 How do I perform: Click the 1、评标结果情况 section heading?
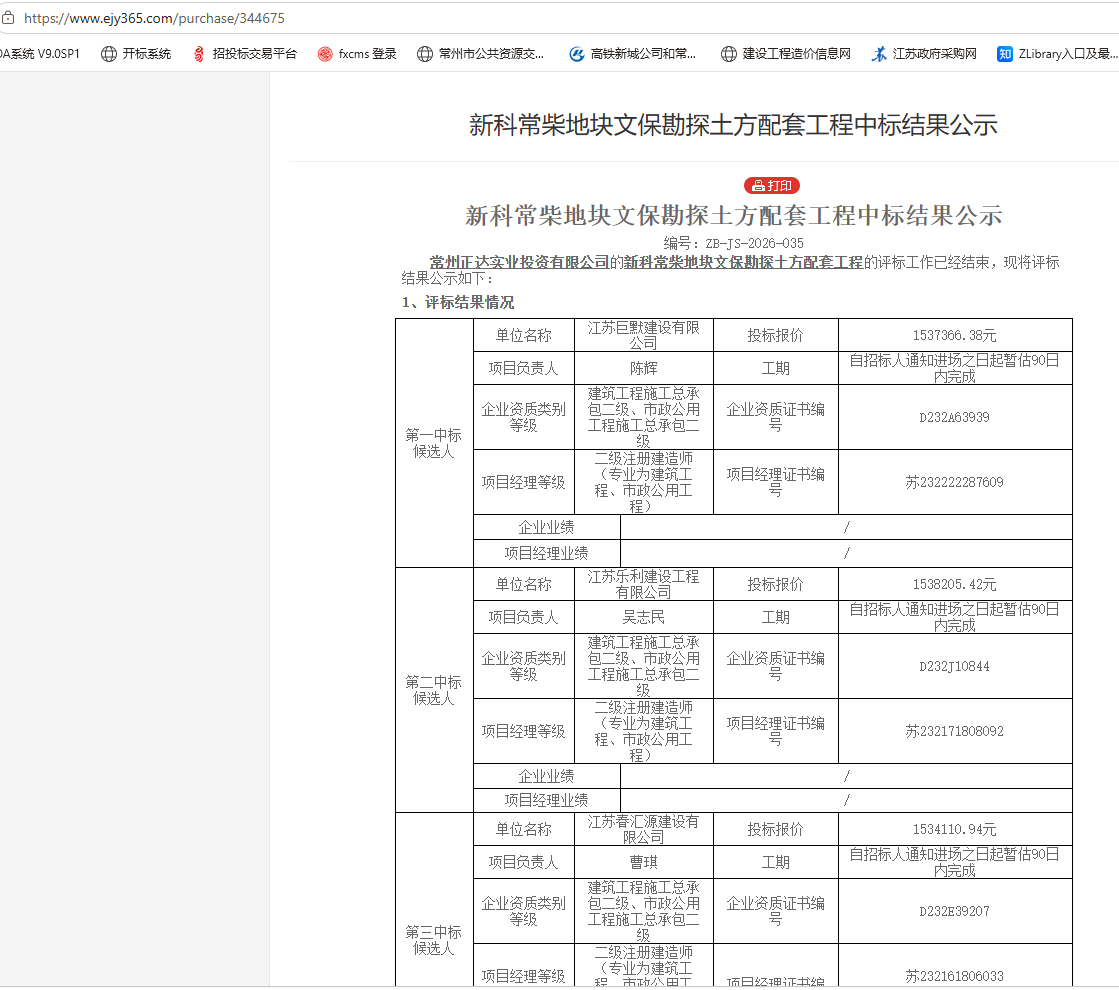tap(457, 303)
